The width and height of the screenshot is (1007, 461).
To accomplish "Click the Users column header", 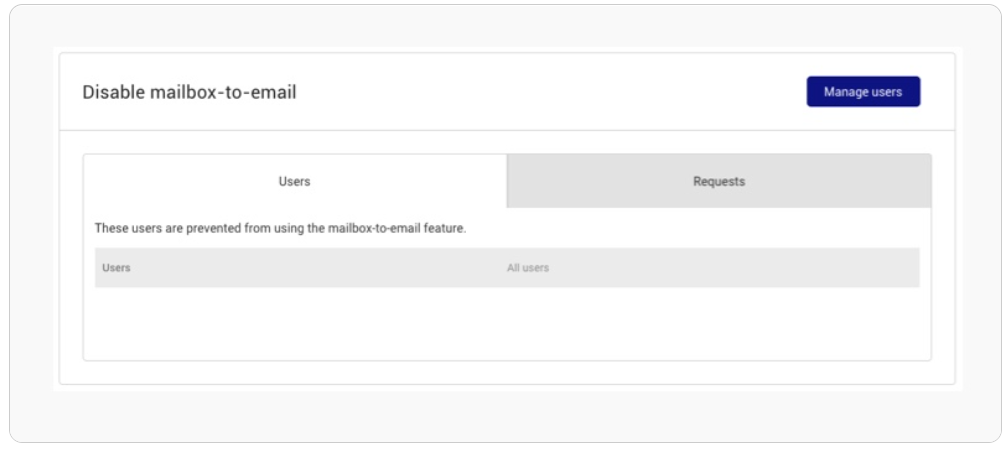I will click(x=116, y=268).
